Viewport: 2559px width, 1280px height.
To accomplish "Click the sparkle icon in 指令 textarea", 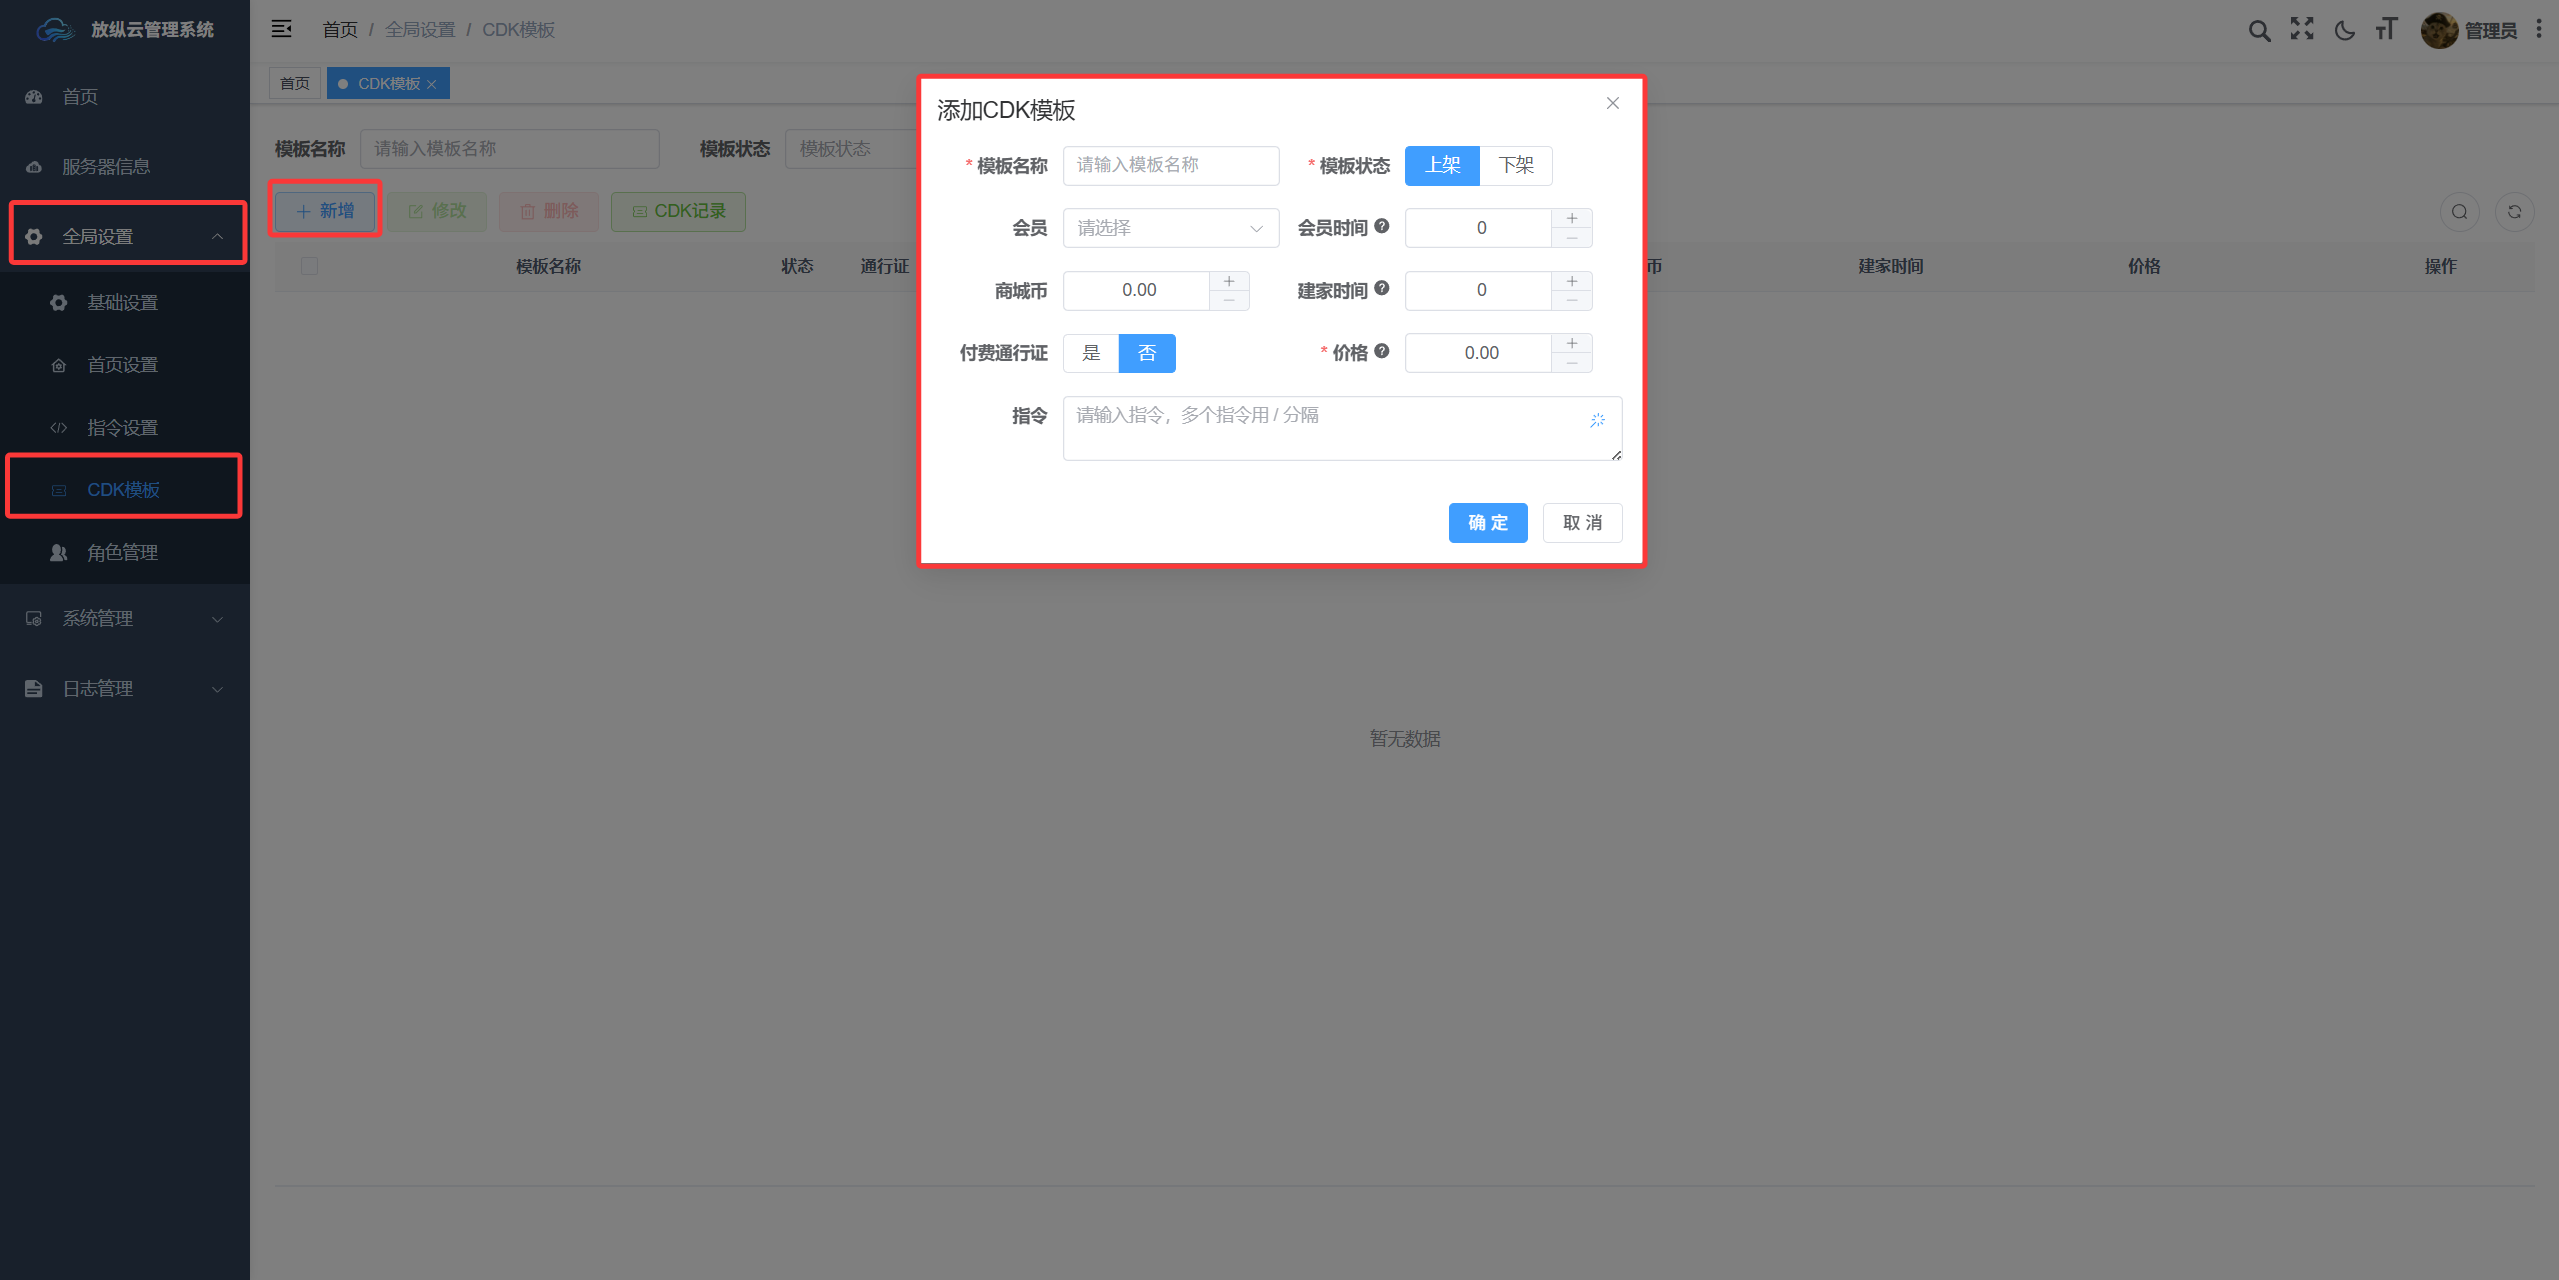I will click(x=1598, y=420).
